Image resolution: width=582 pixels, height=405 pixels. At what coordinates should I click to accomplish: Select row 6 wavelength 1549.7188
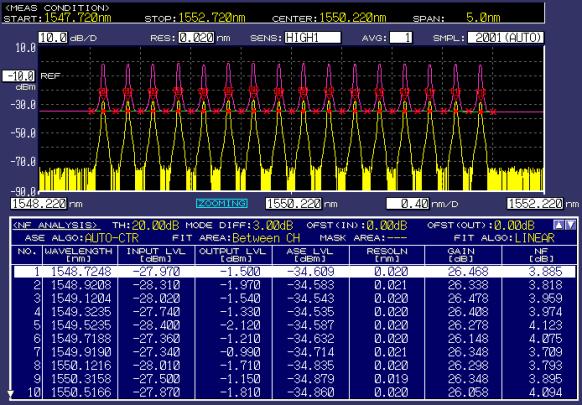point(81,339)
